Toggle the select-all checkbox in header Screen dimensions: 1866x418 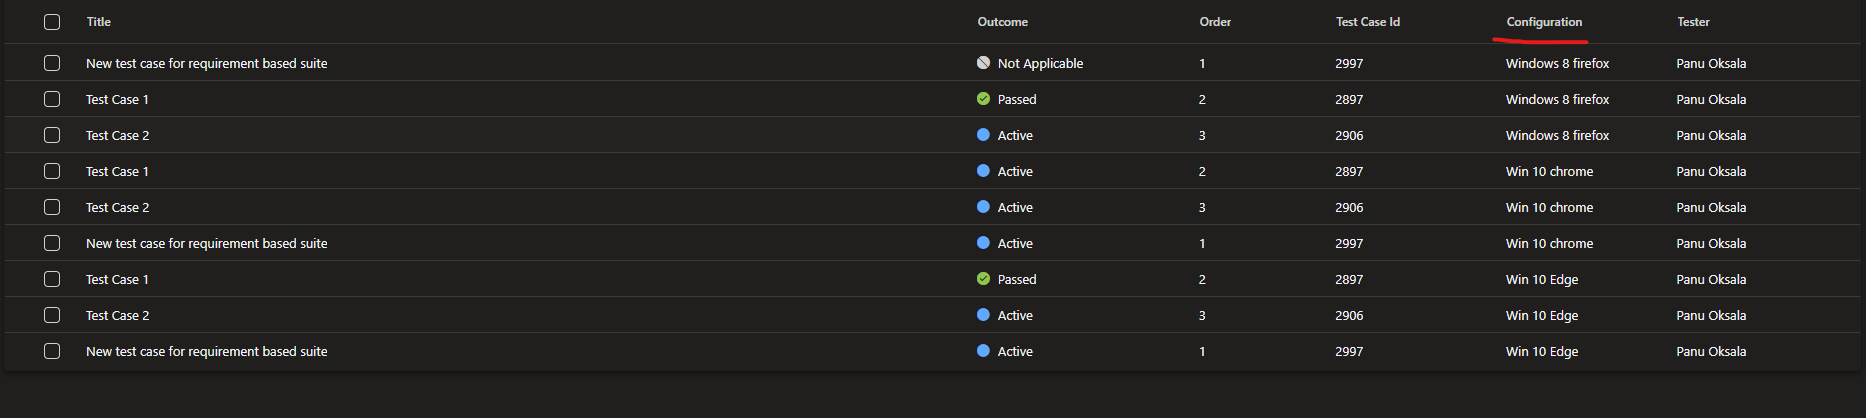52,22
